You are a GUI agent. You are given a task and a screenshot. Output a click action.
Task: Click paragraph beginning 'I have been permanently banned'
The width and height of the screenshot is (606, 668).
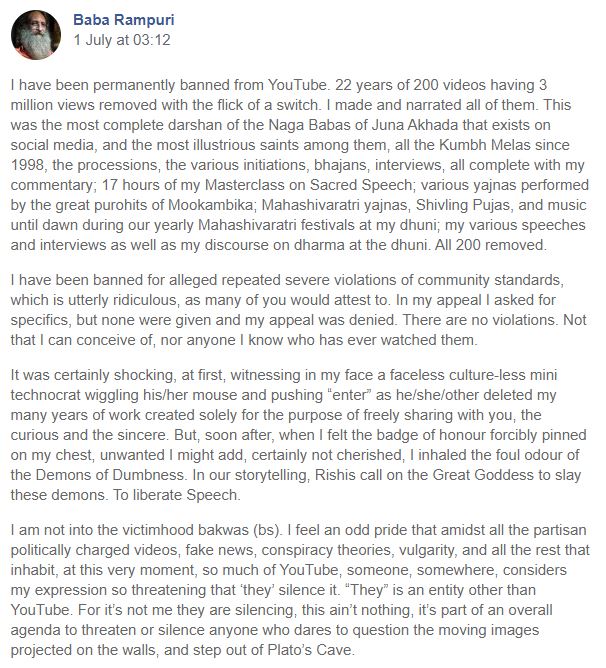point(300,165)
